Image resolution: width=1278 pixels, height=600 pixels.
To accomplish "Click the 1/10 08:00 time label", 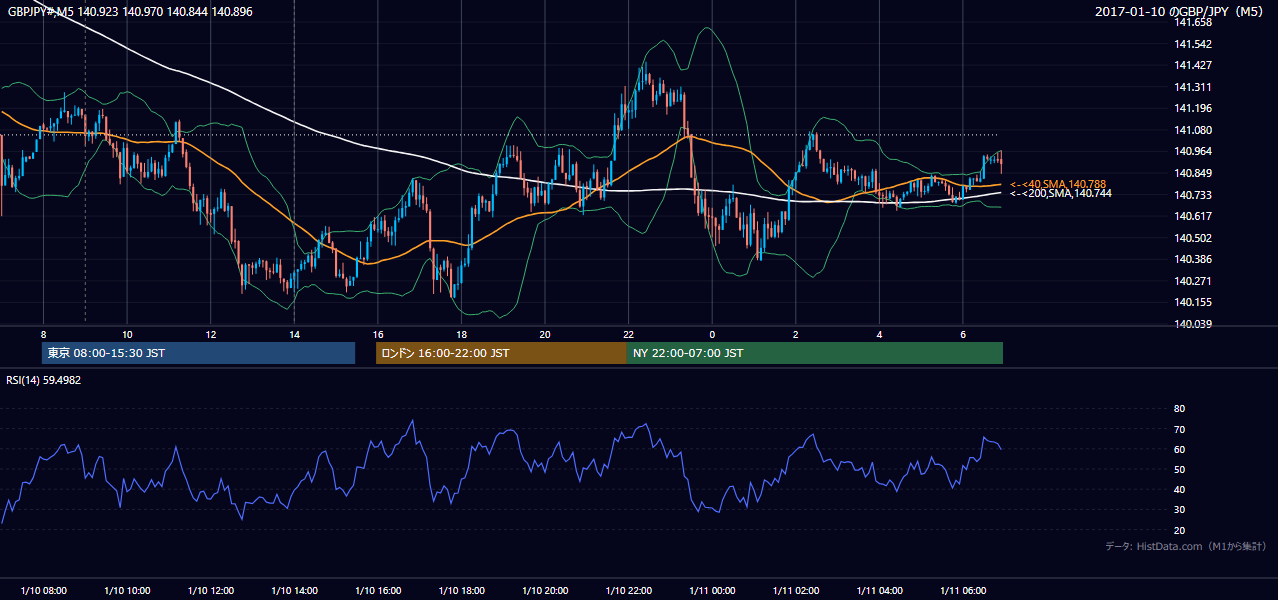I will pos(43,591).
